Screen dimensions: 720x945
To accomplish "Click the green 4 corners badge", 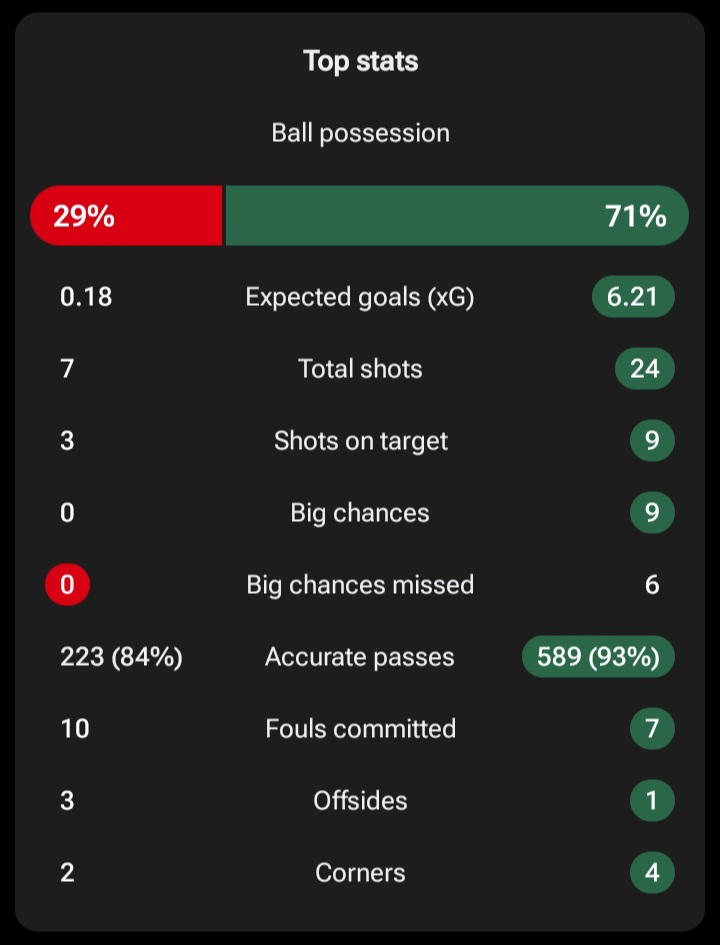I will pos(652,873).
